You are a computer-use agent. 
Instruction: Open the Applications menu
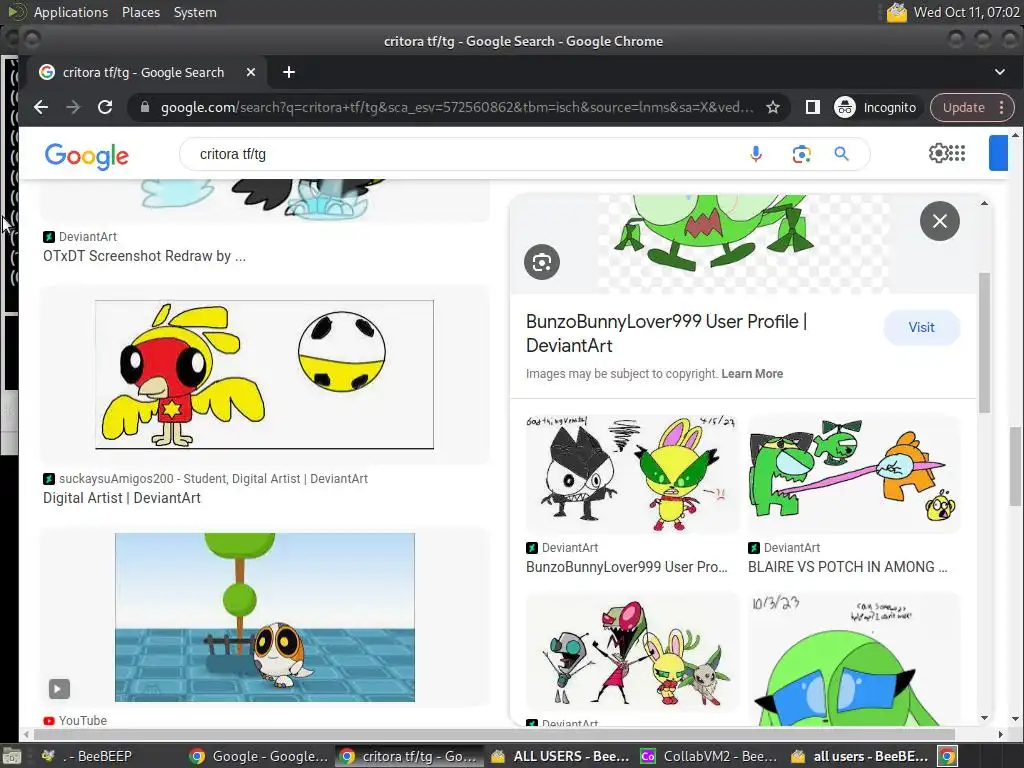pyautogui.click(x=71, y=12)
